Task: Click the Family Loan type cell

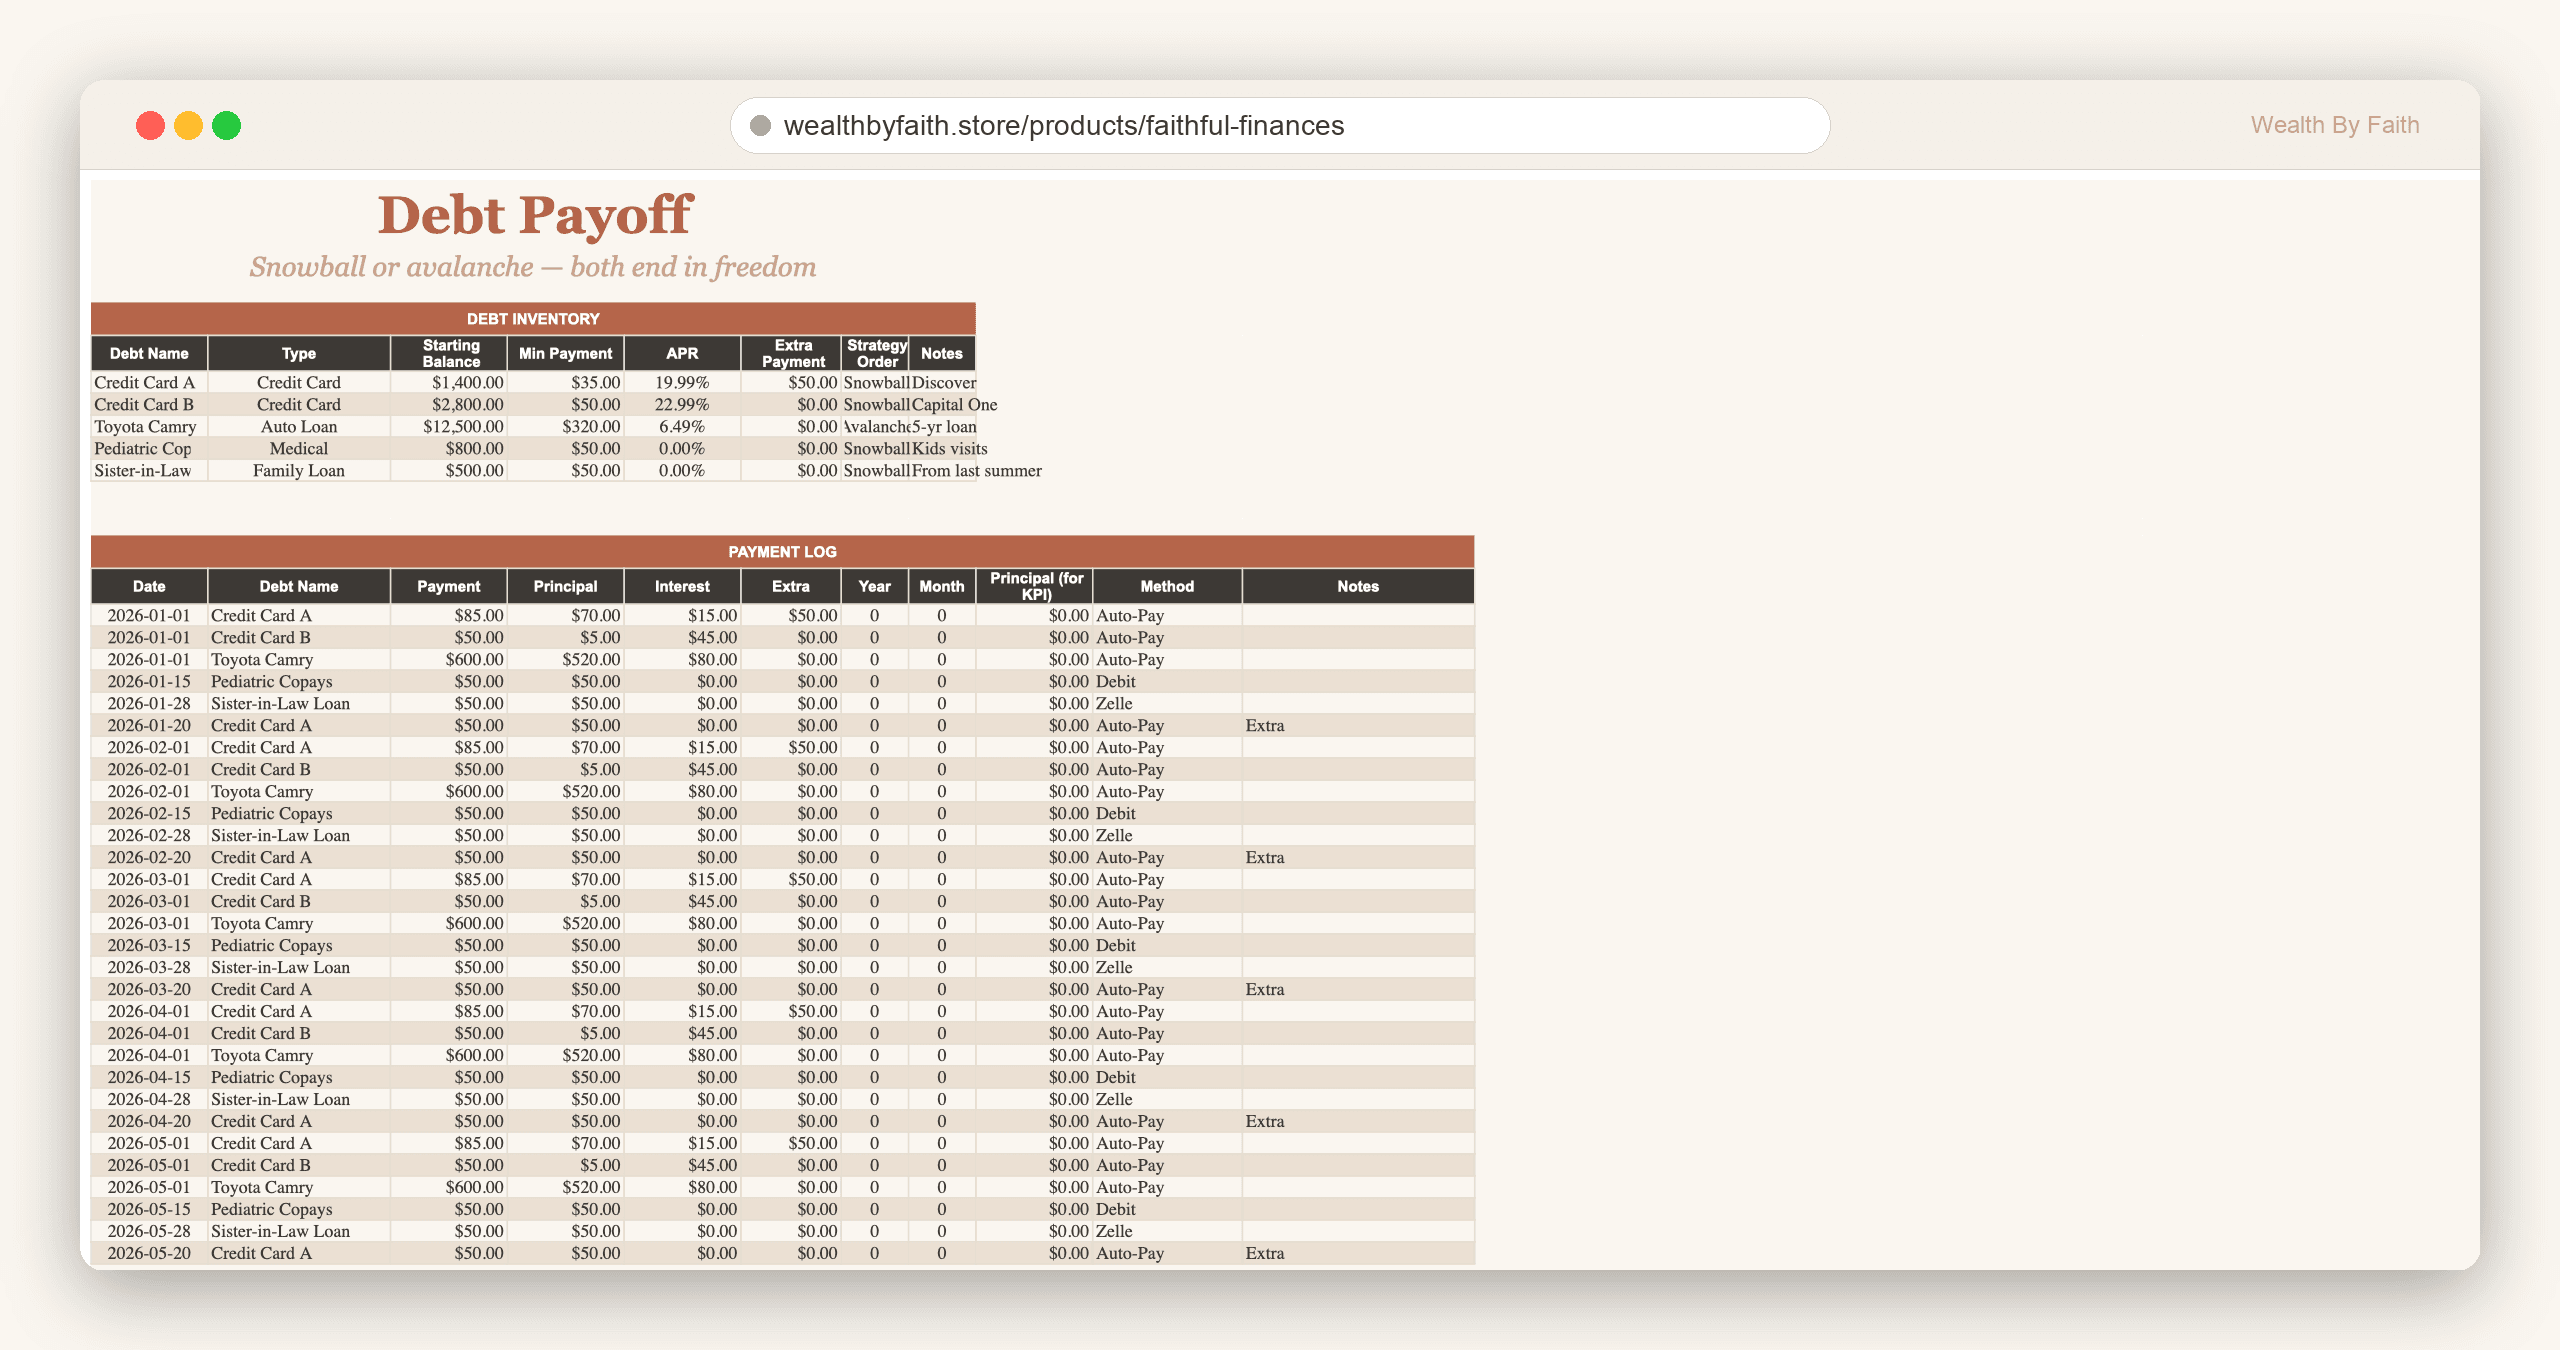Action: tap(299, 470)
